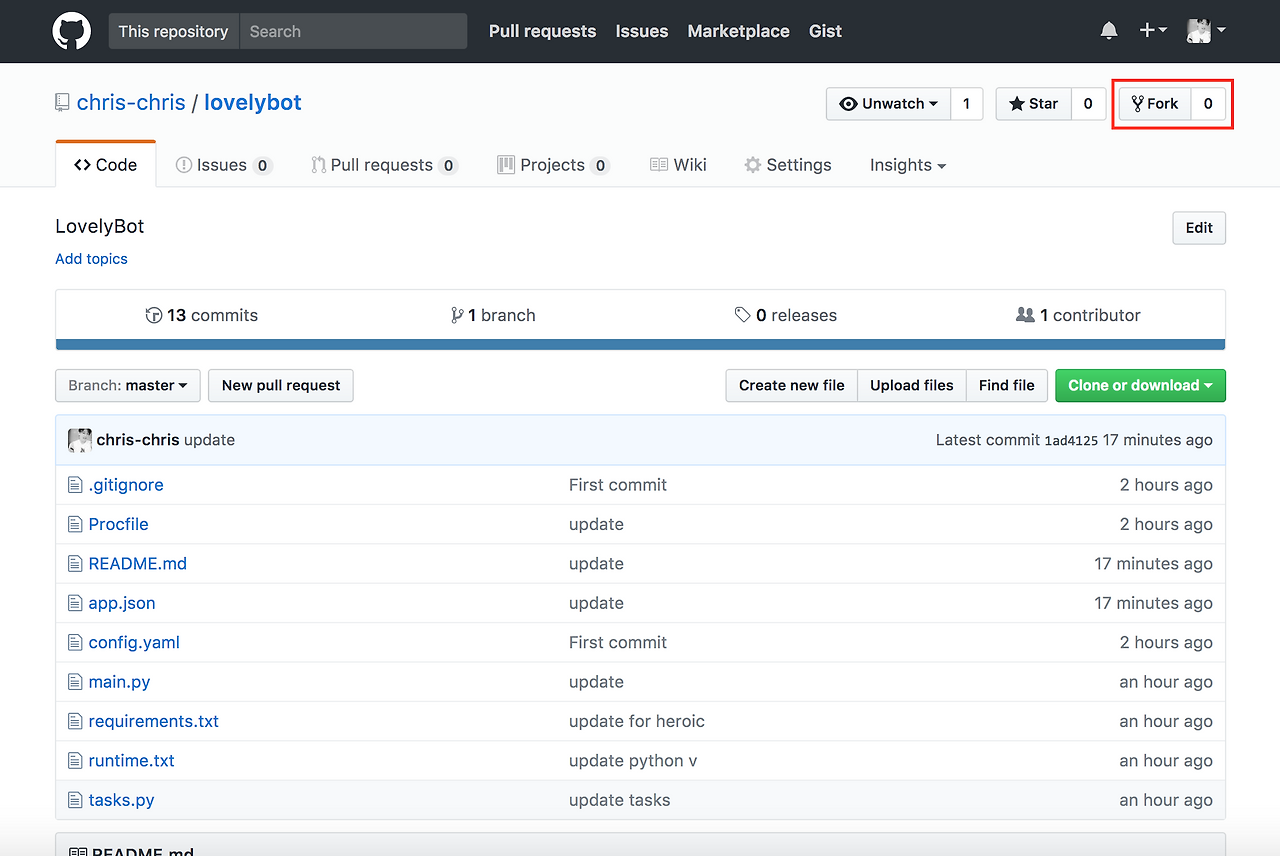The image size is (1280, 856).
Task: Switch to the Issues tab
Action: 222,164
